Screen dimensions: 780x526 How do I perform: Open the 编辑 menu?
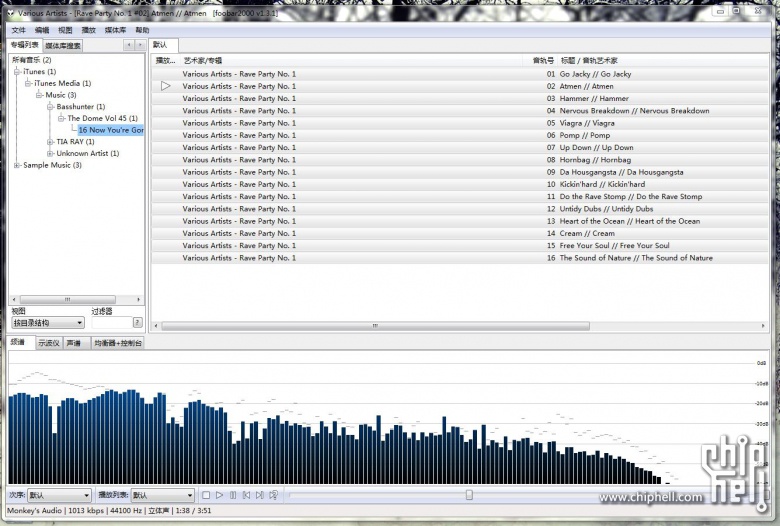[x=42, y=30]
